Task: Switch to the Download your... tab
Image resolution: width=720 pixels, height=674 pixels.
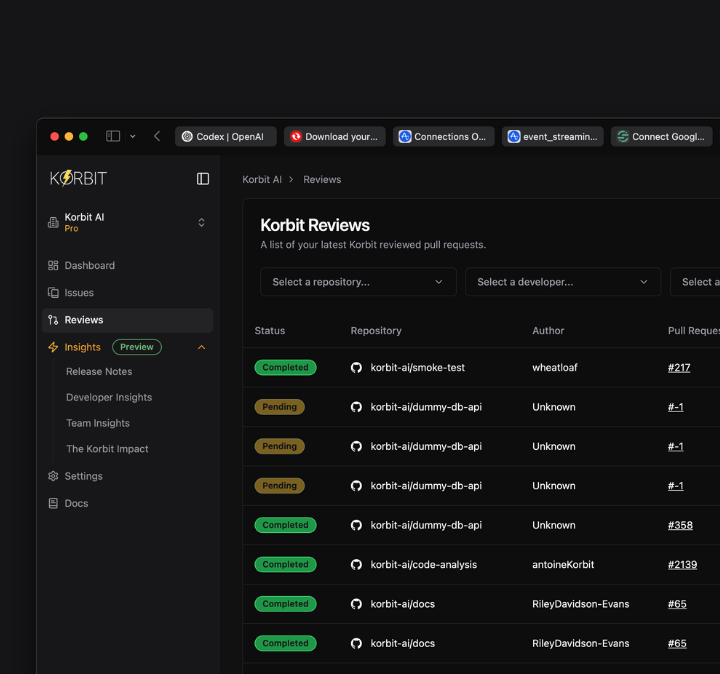Action: [x=334, y=136]
